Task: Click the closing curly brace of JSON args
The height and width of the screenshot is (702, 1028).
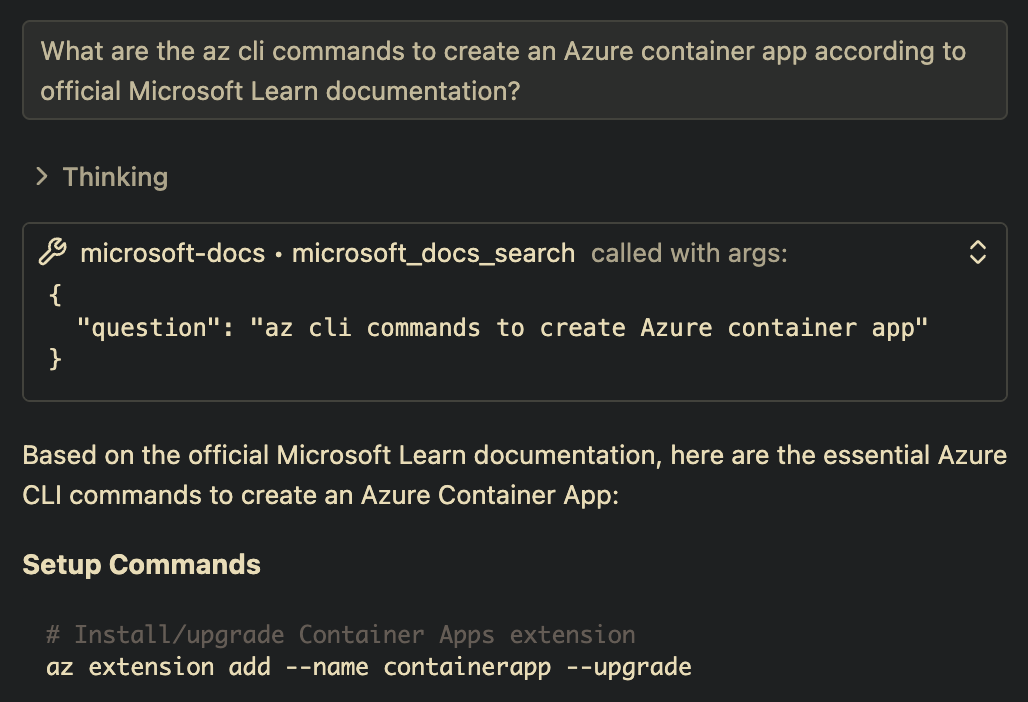Action: pos(55,359)
